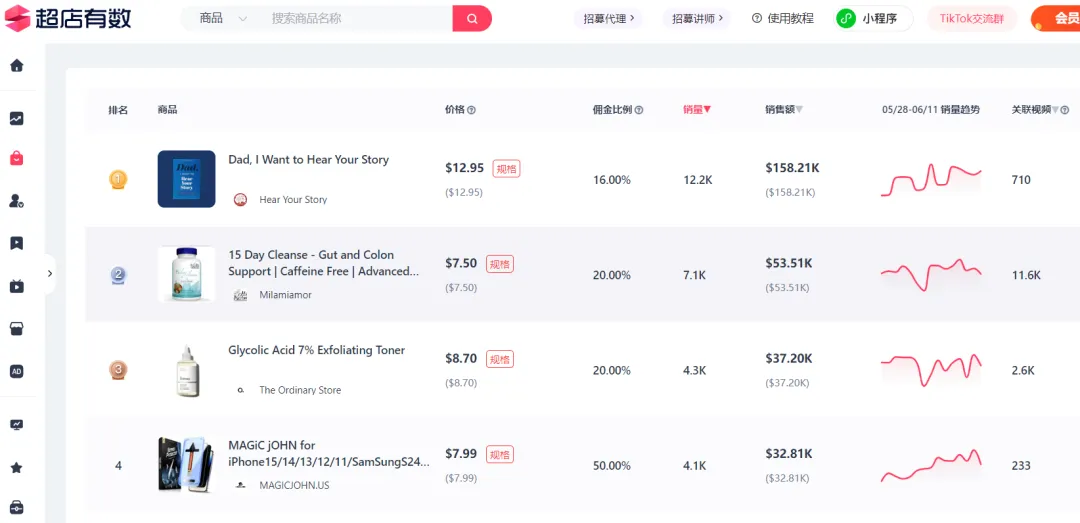Click the Dad book product thumbnail

click(186, 179)
